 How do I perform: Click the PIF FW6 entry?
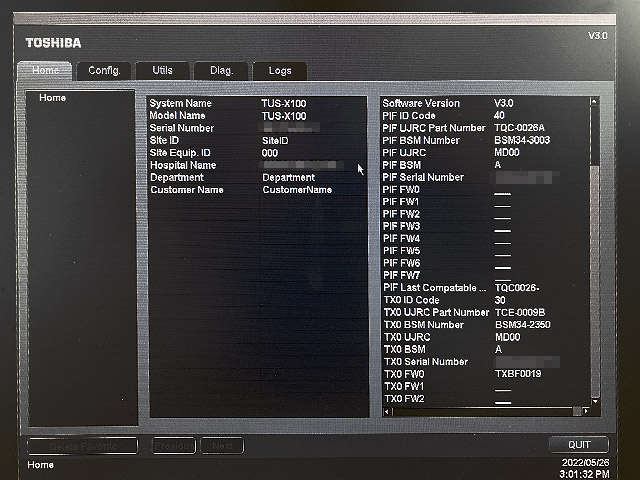(x=486, y=263)
